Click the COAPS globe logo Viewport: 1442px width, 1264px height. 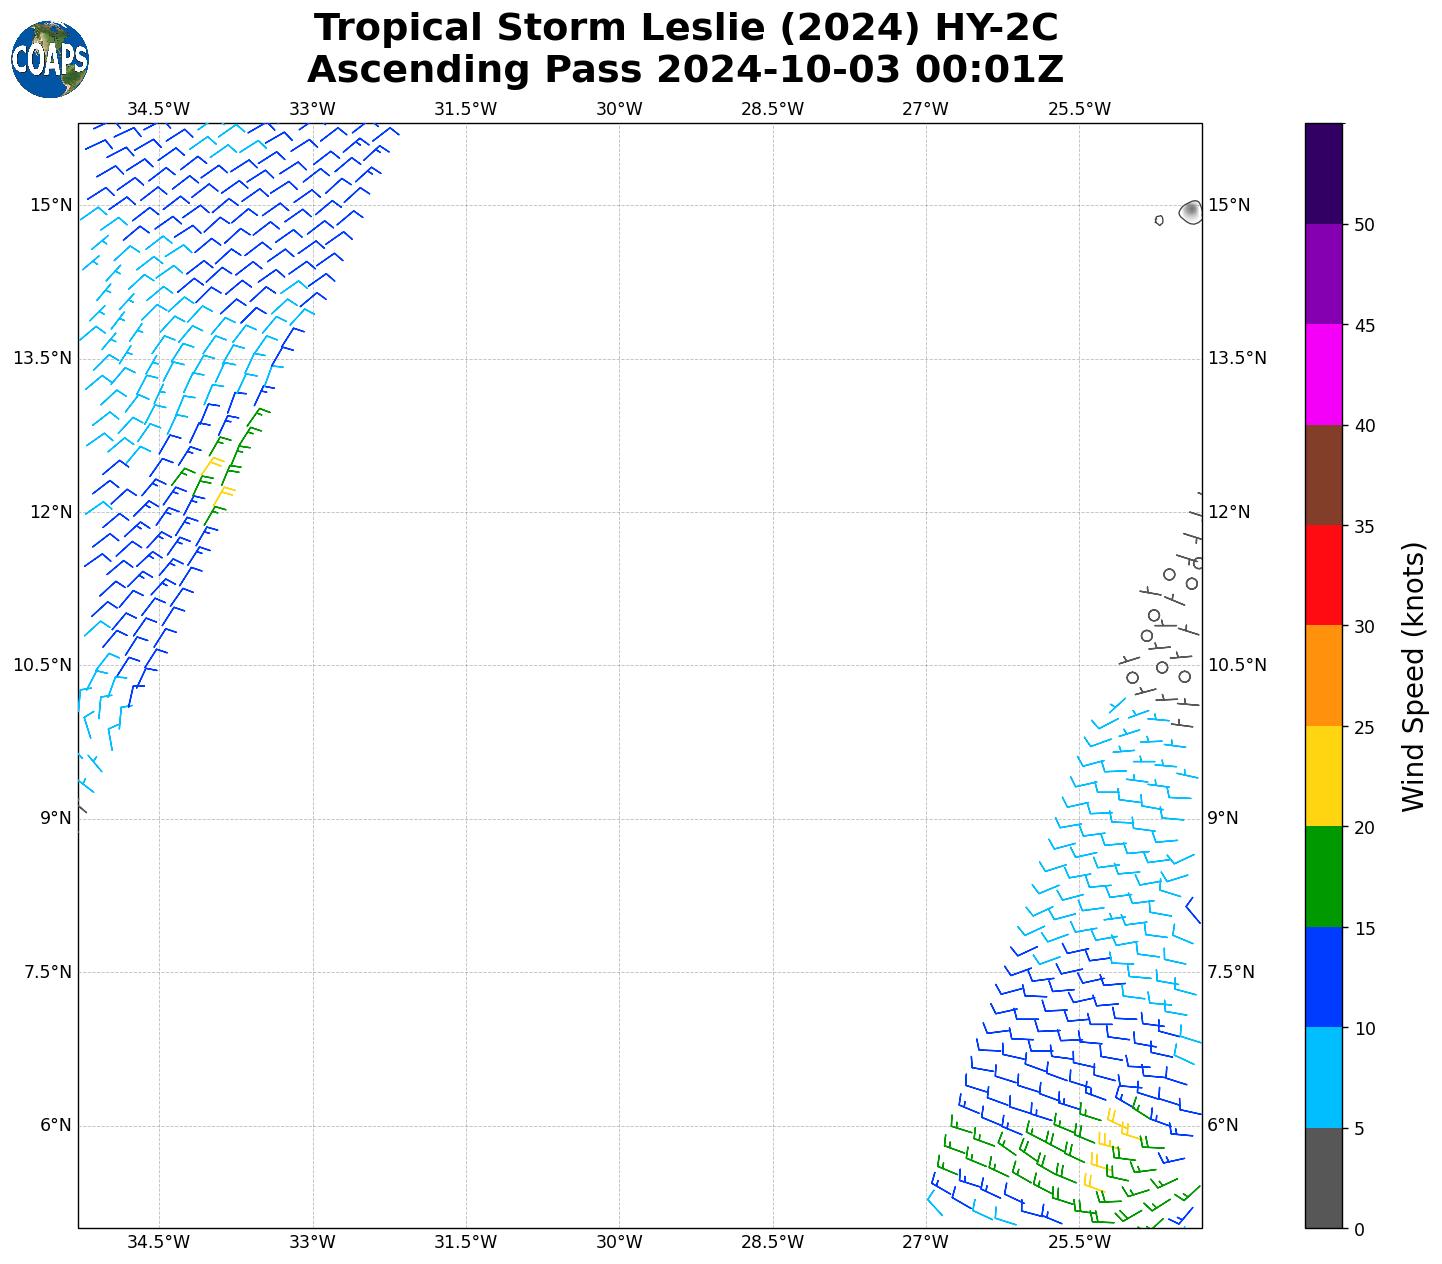50,60
